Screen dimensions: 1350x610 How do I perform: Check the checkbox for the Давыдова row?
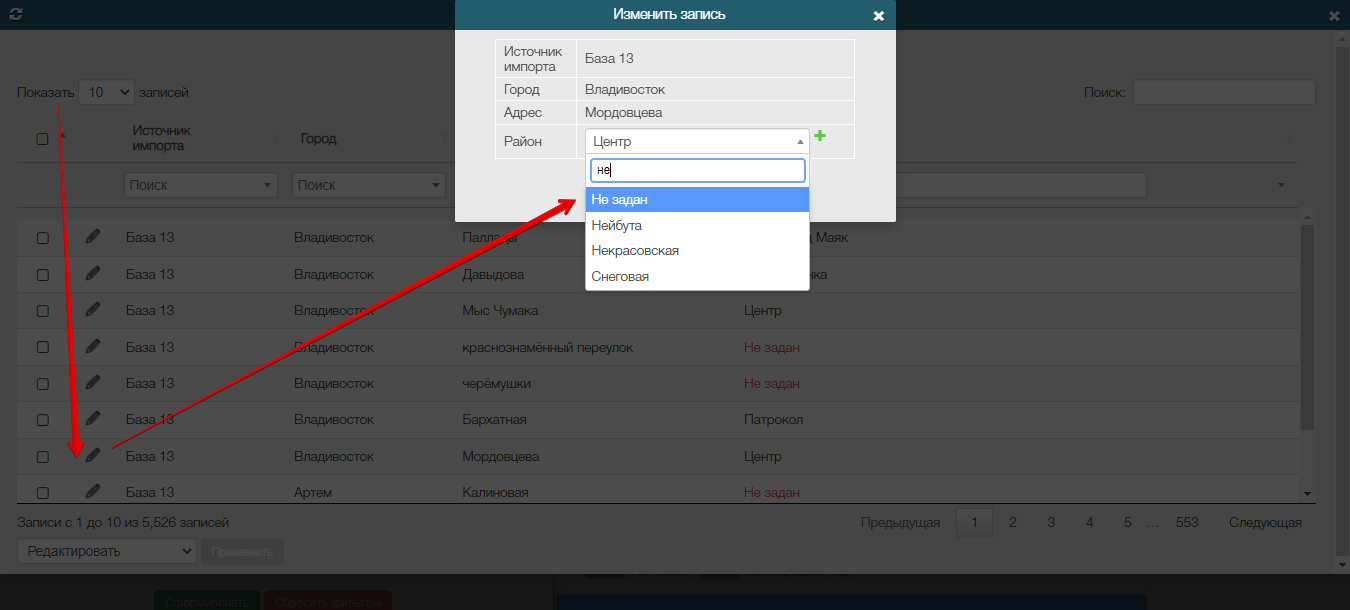42,275
